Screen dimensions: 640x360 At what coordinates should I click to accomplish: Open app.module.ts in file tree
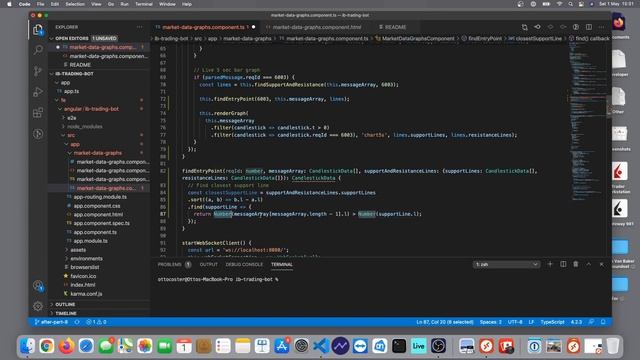pyautogui.click(x=90, y=241)
